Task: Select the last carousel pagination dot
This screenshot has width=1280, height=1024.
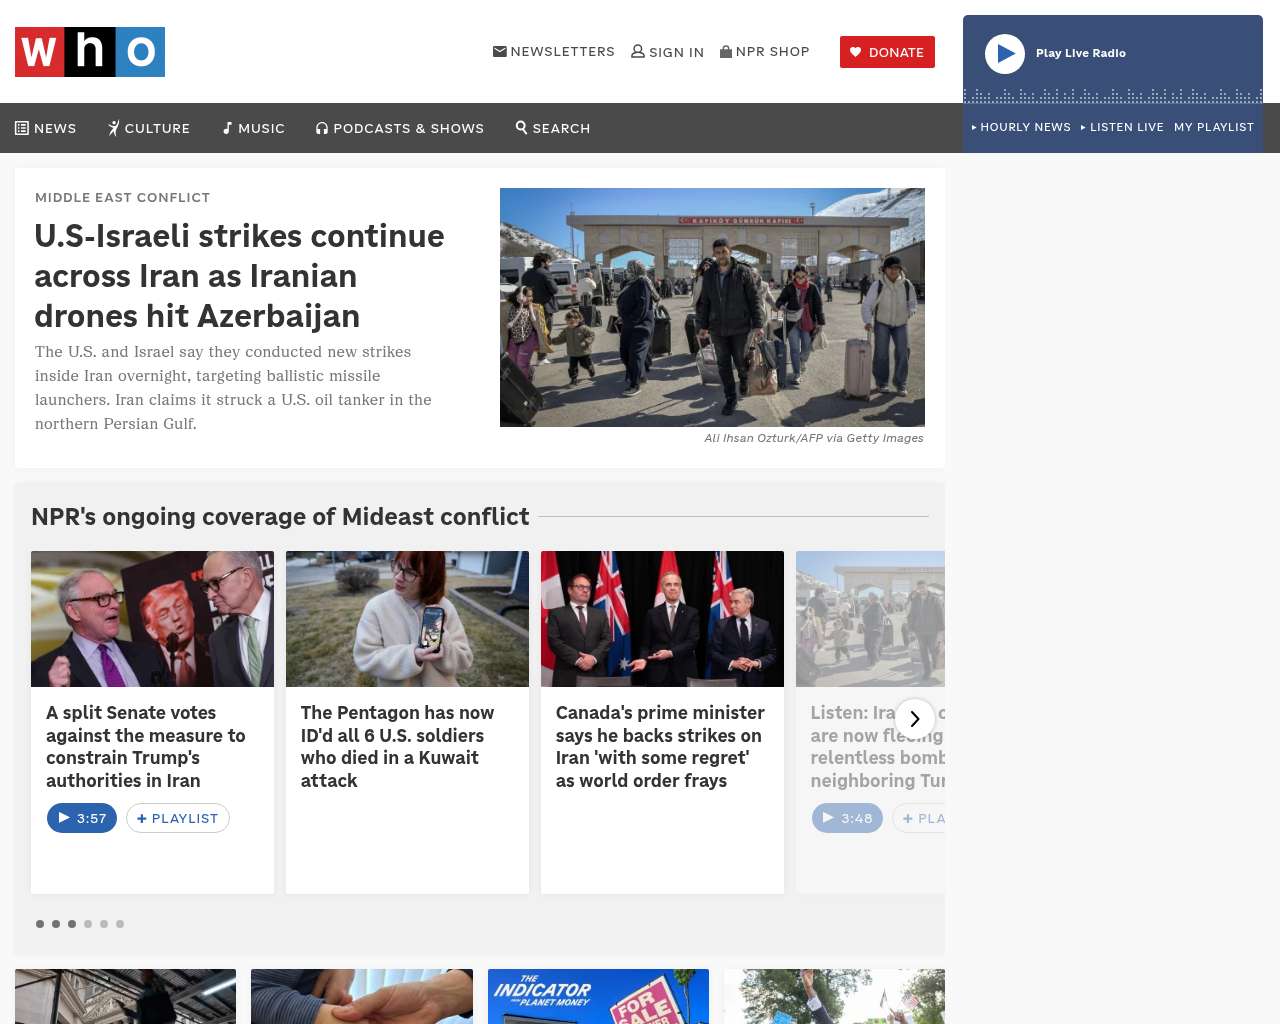Action: pos(120,924)
